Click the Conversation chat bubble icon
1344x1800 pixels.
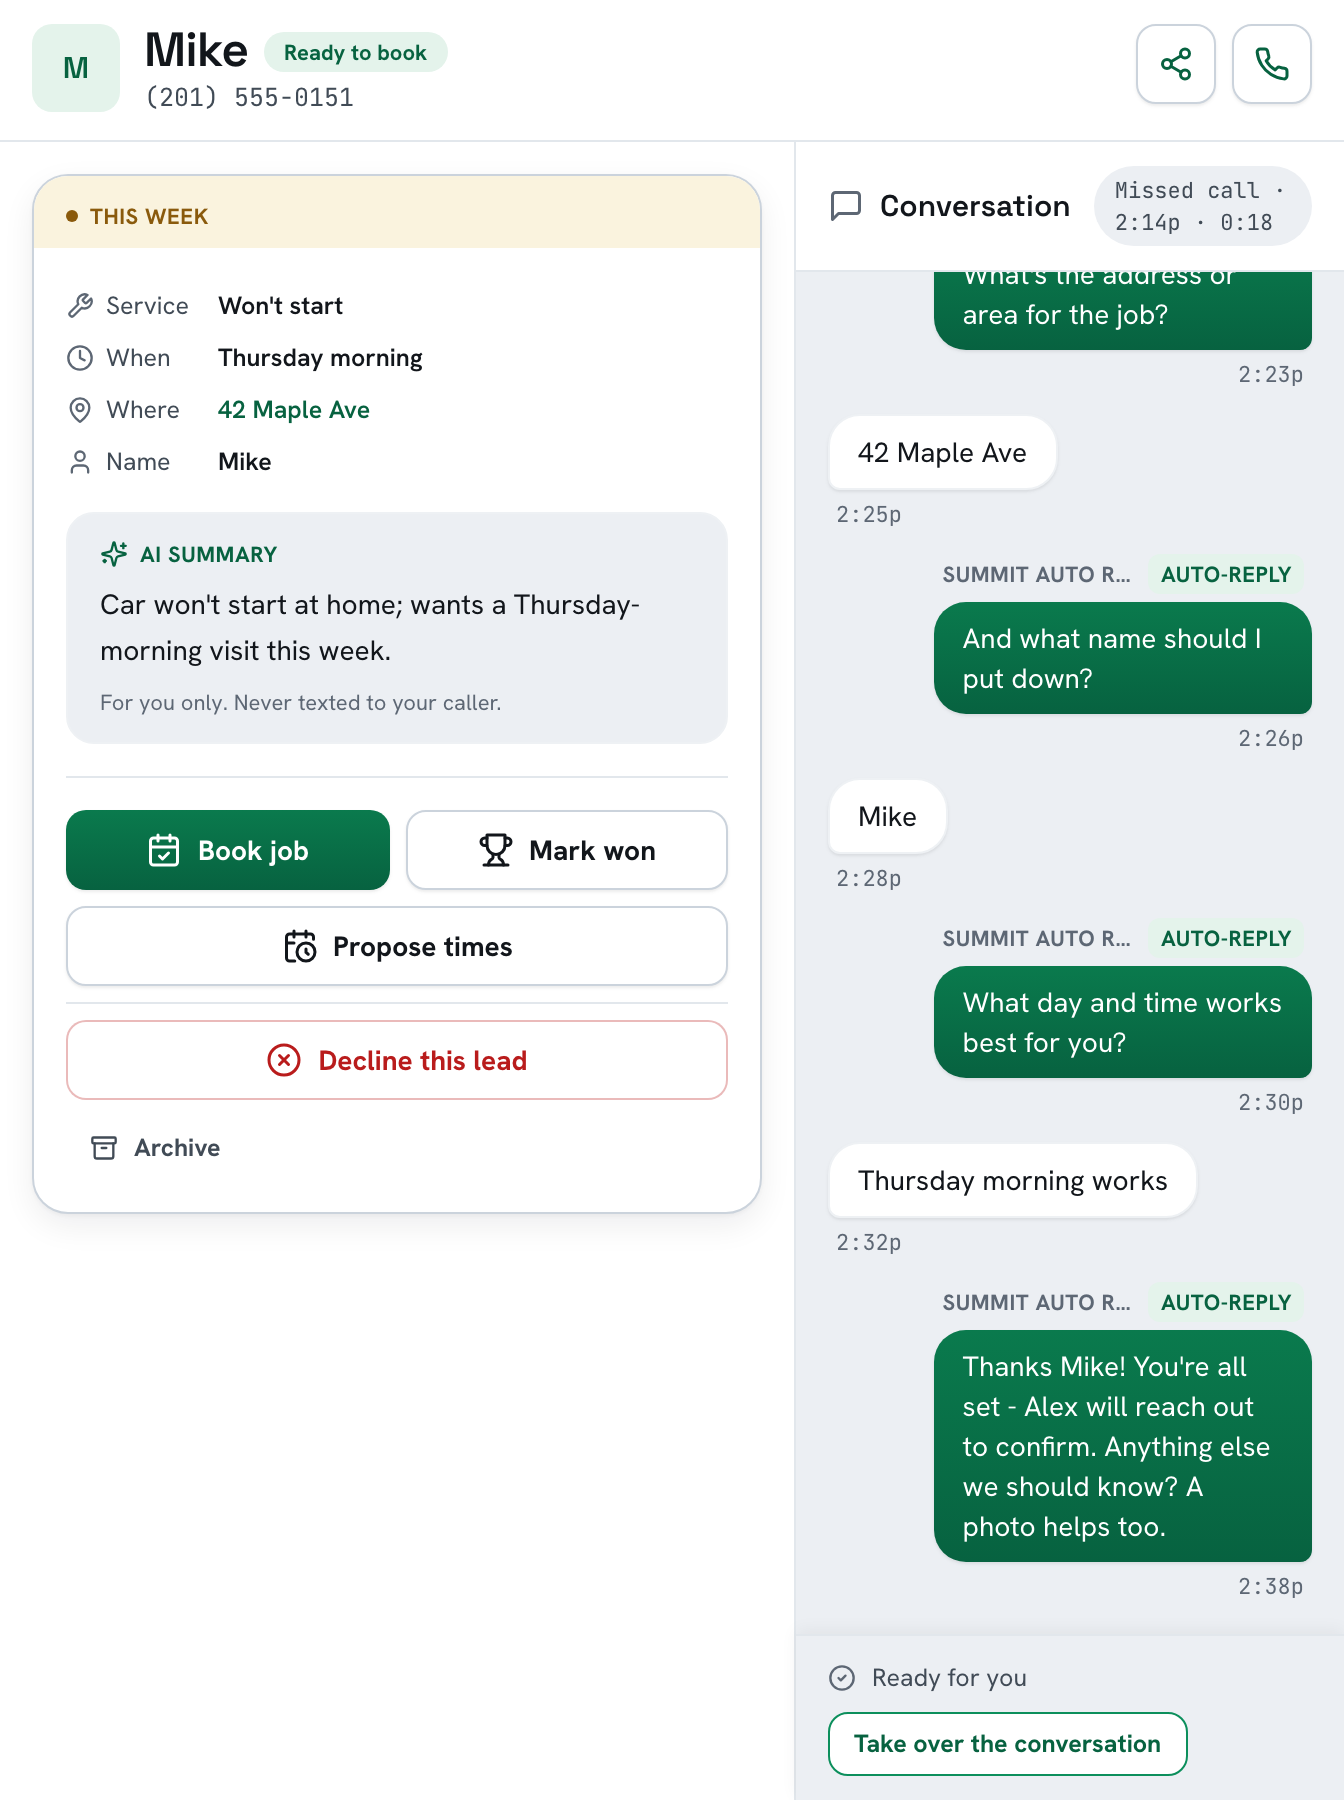[846, 206]
